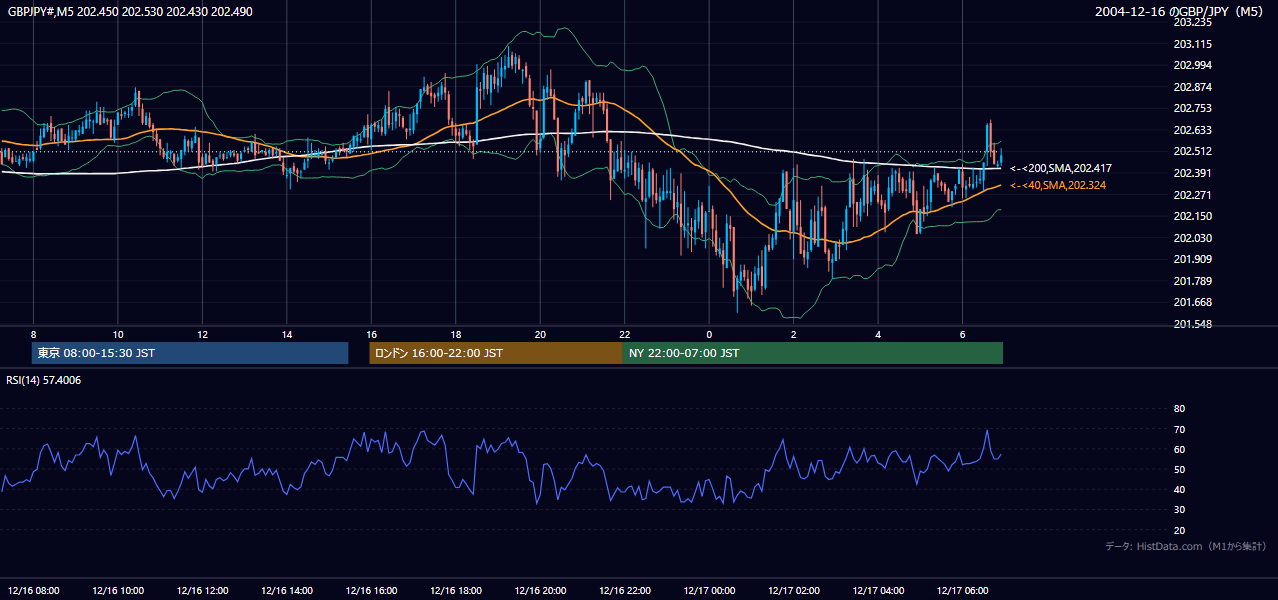Click the 203.235 price axis label

pos(1192,22)
